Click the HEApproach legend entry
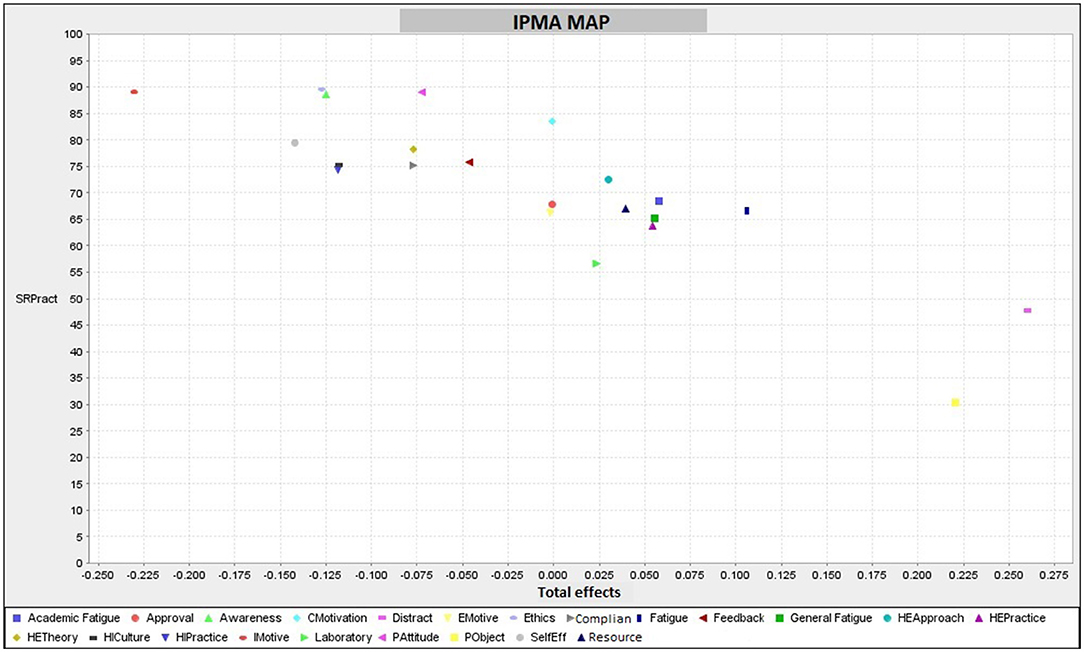1084x652 pixels. tap(924, 618)
